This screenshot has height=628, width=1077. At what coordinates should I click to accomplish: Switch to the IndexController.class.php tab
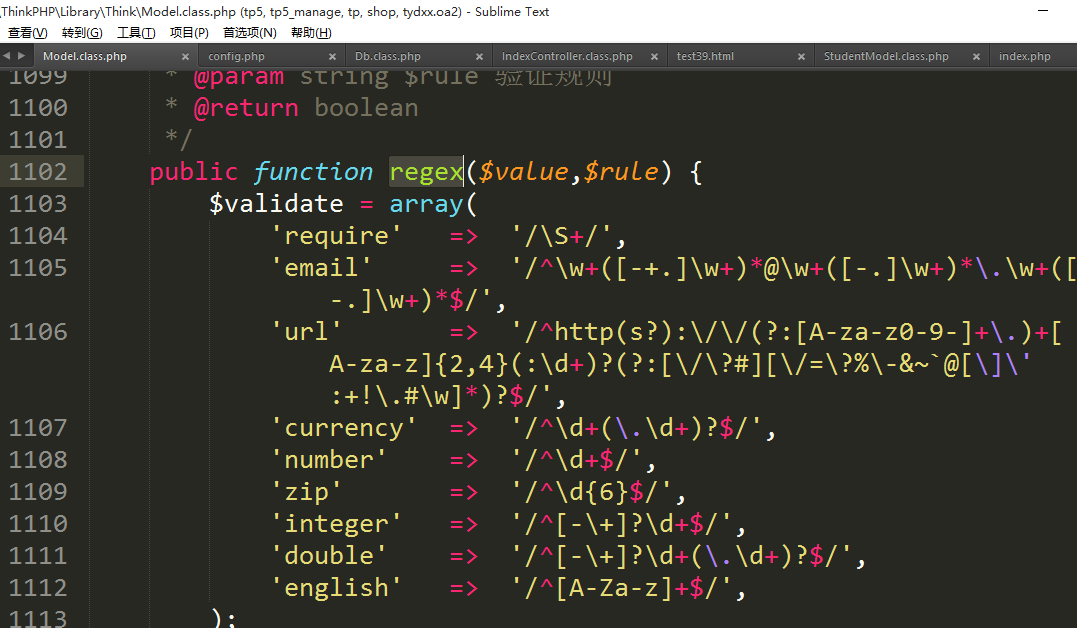[567, 56]
